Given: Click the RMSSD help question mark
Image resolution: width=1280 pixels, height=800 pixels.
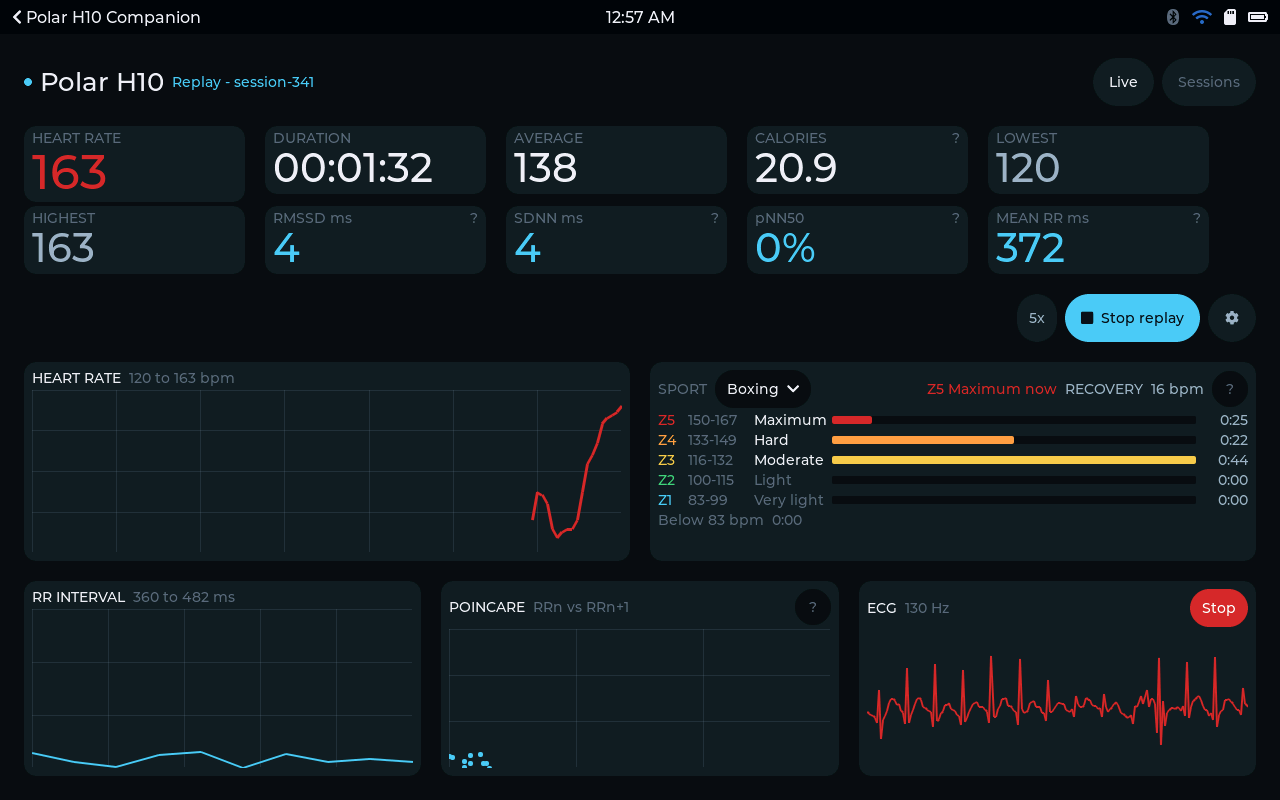Looking at the screenshot, I should 474,218.
